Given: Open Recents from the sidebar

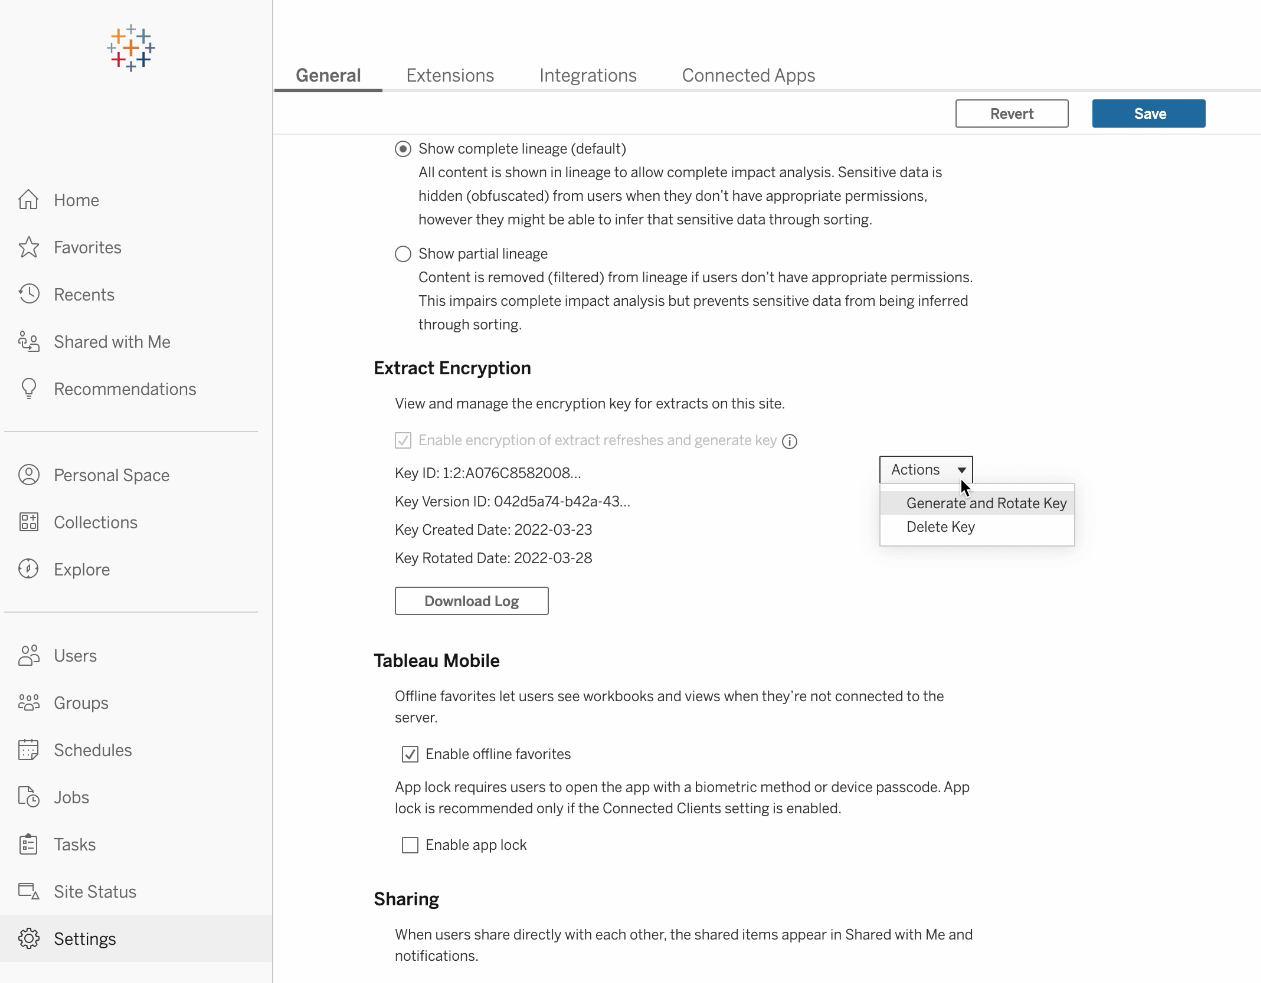Looking at the screenshot, I should 83,294.
